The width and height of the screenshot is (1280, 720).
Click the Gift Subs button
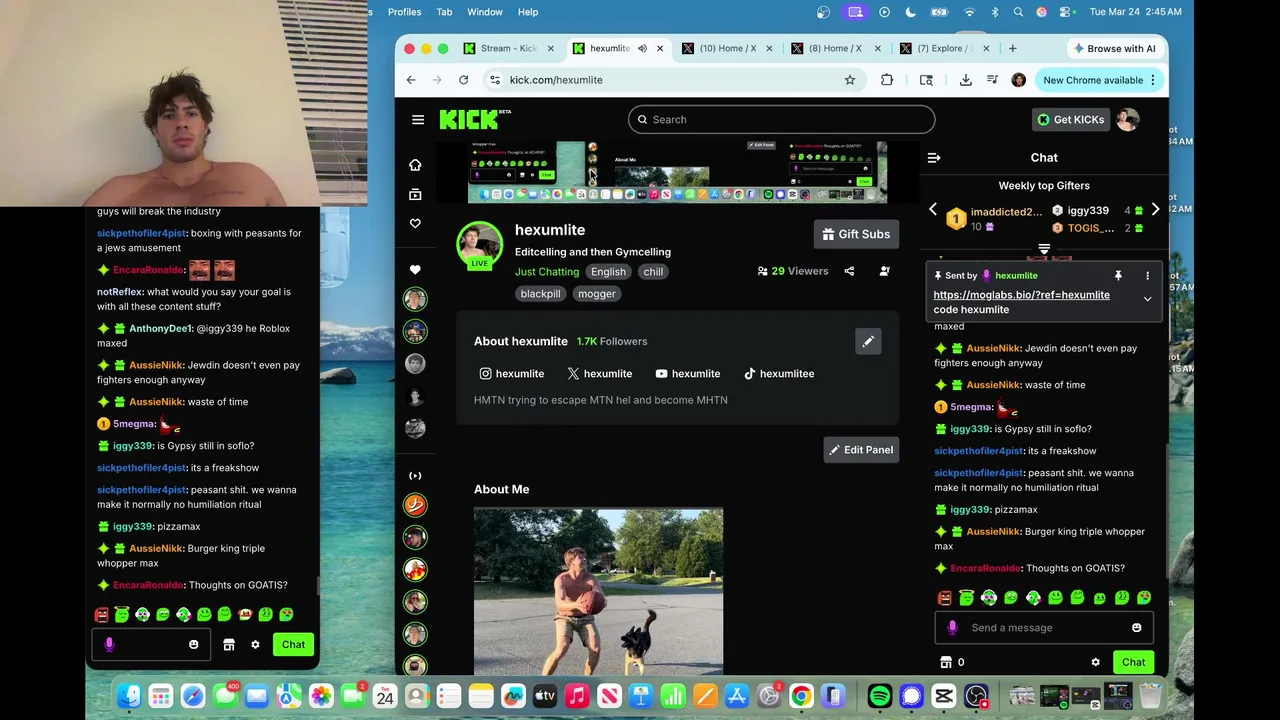856,234
